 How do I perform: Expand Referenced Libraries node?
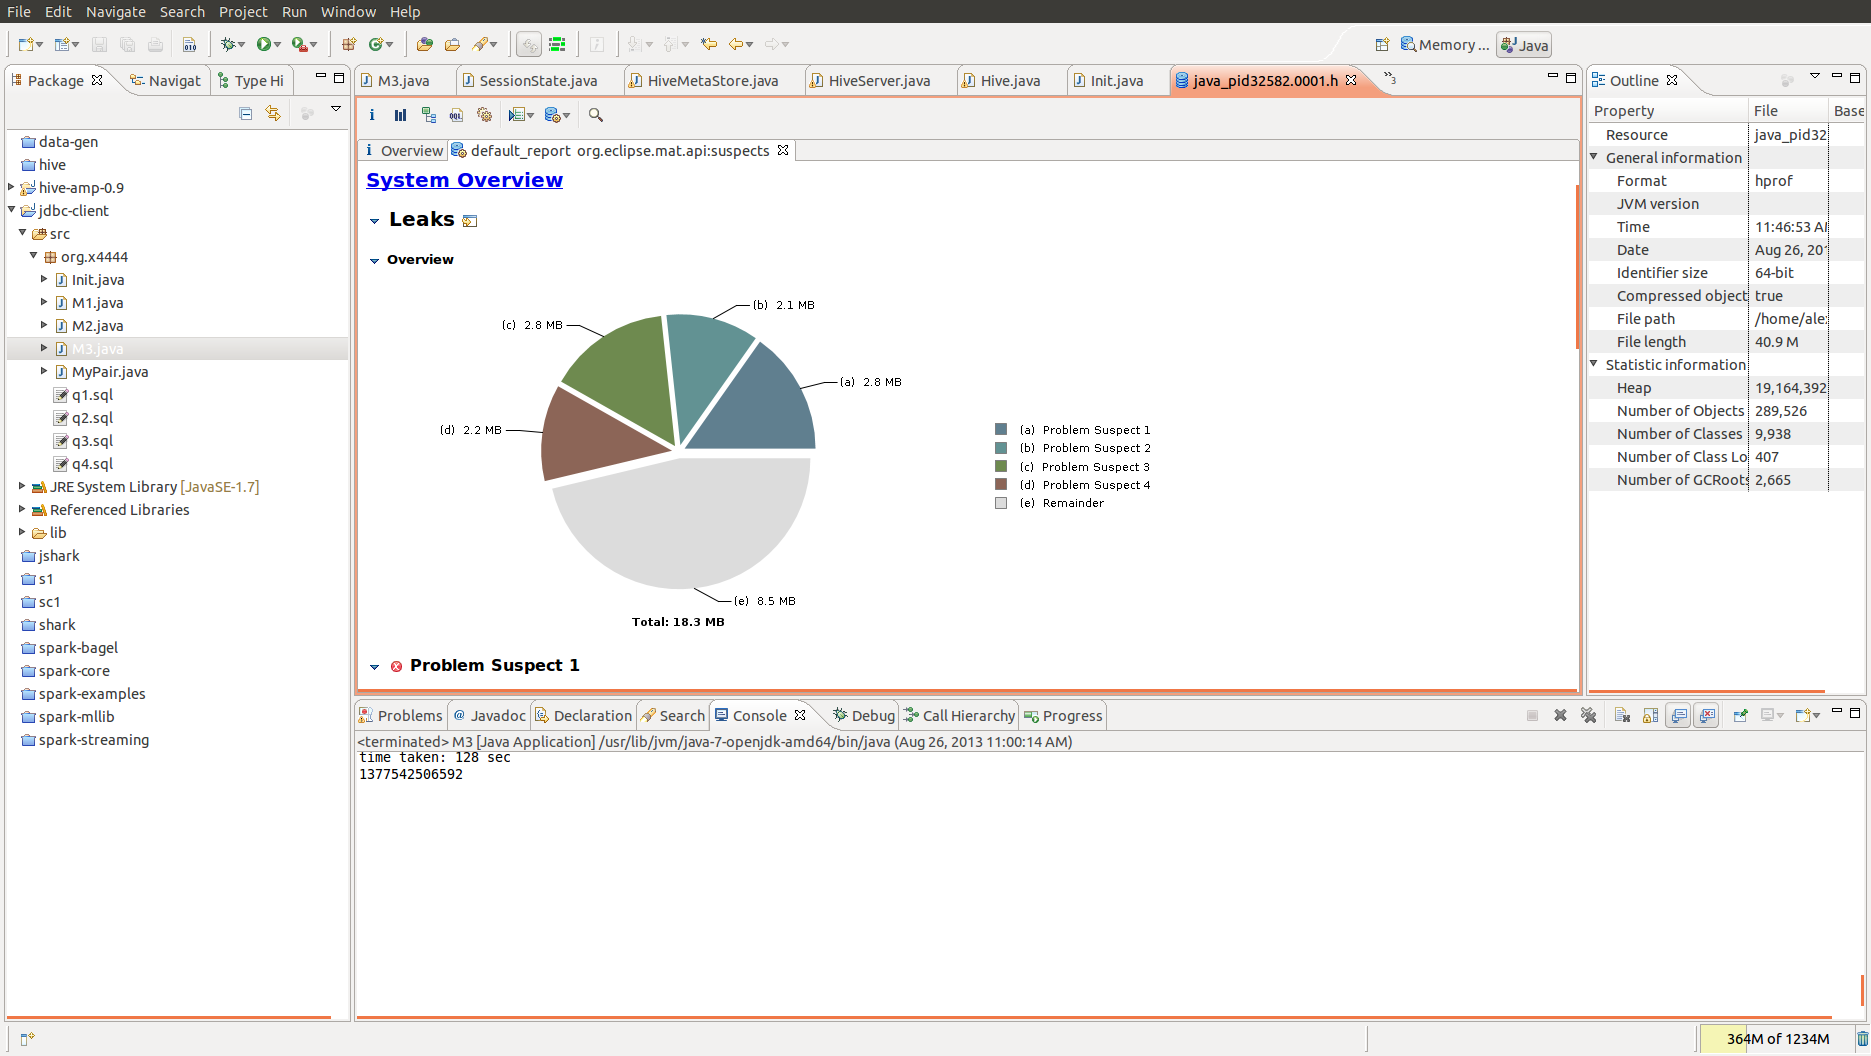click(22, 509)
